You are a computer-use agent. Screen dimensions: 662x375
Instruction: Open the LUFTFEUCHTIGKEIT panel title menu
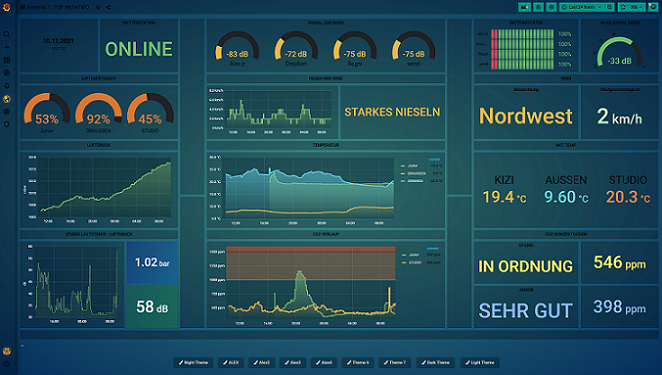point(99,79)
